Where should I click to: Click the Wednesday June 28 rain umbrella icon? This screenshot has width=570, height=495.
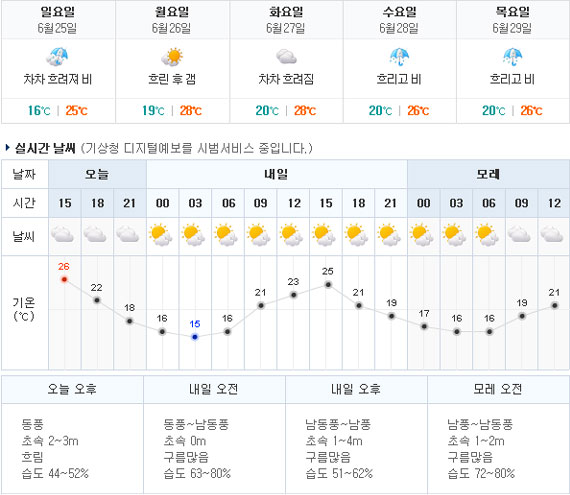399,57
